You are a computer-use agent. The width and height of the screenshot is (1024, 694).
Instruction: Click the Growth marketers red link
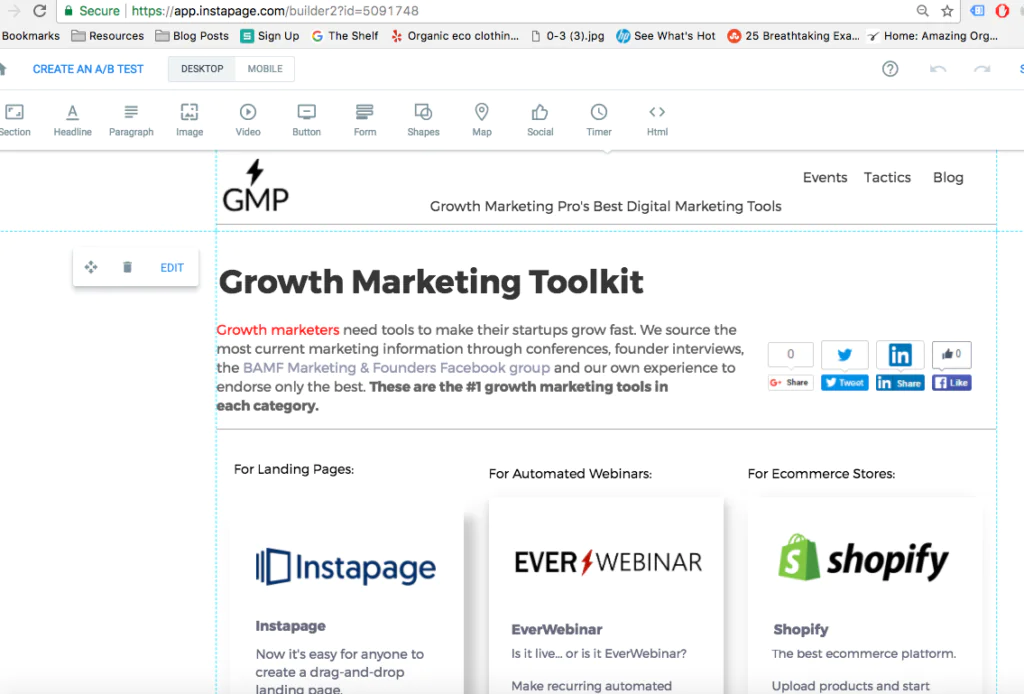click(x=278, y=330)
